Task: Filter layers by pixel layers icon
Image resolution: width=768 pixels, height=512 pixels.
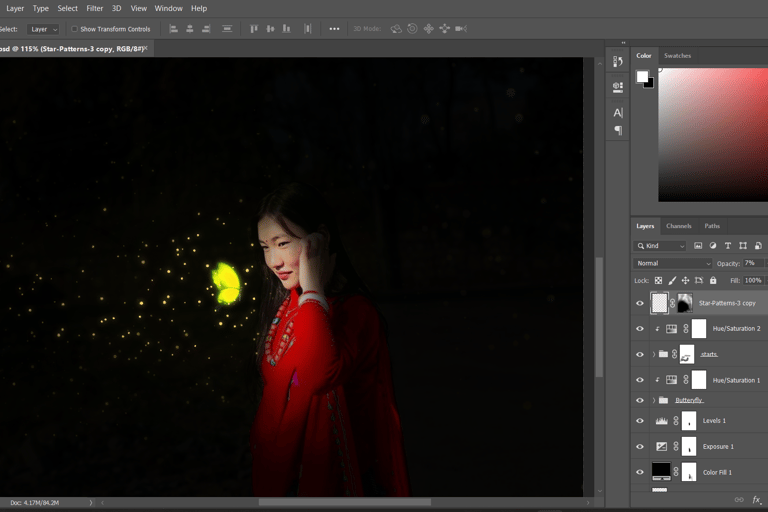Action: point(698,245)
